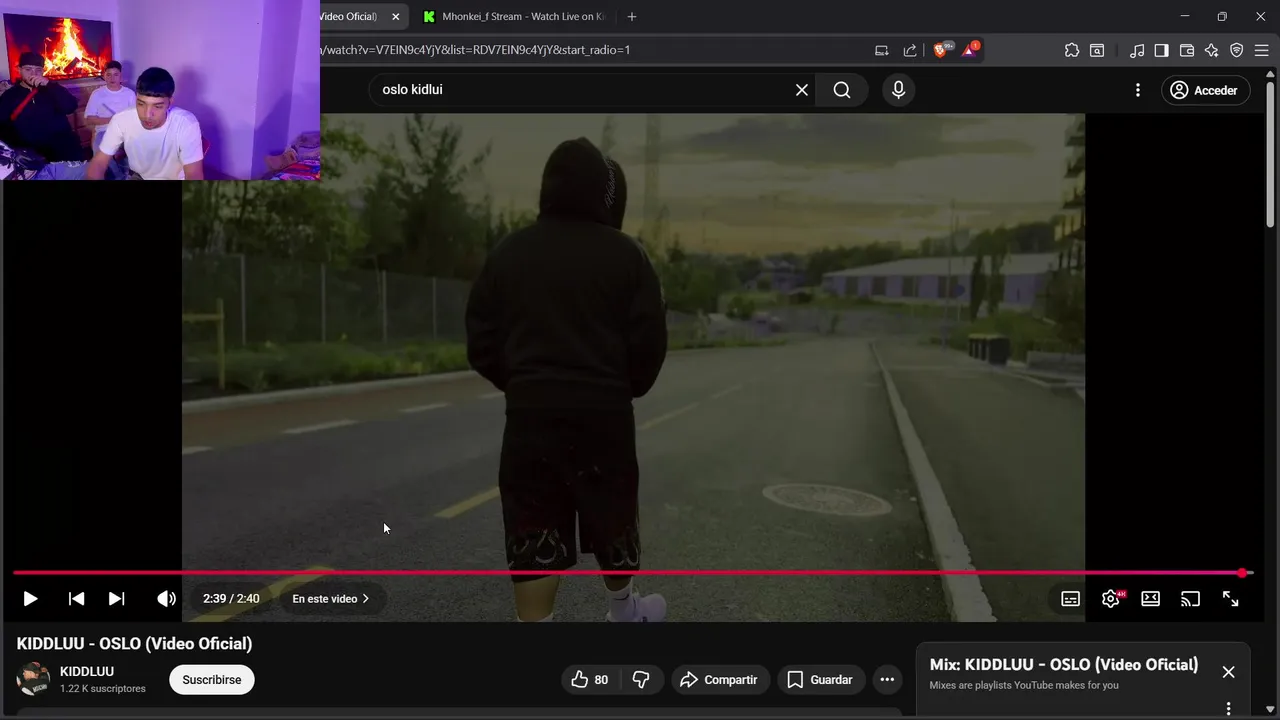The image size is (1280, 720).
Task: Click install app icon in address bar
Action: [x=881, y=50]
